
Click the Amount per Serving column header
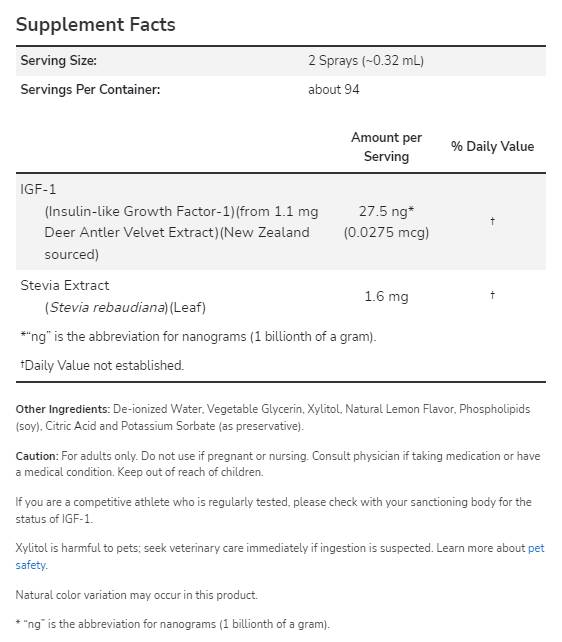tap(386, 147)
